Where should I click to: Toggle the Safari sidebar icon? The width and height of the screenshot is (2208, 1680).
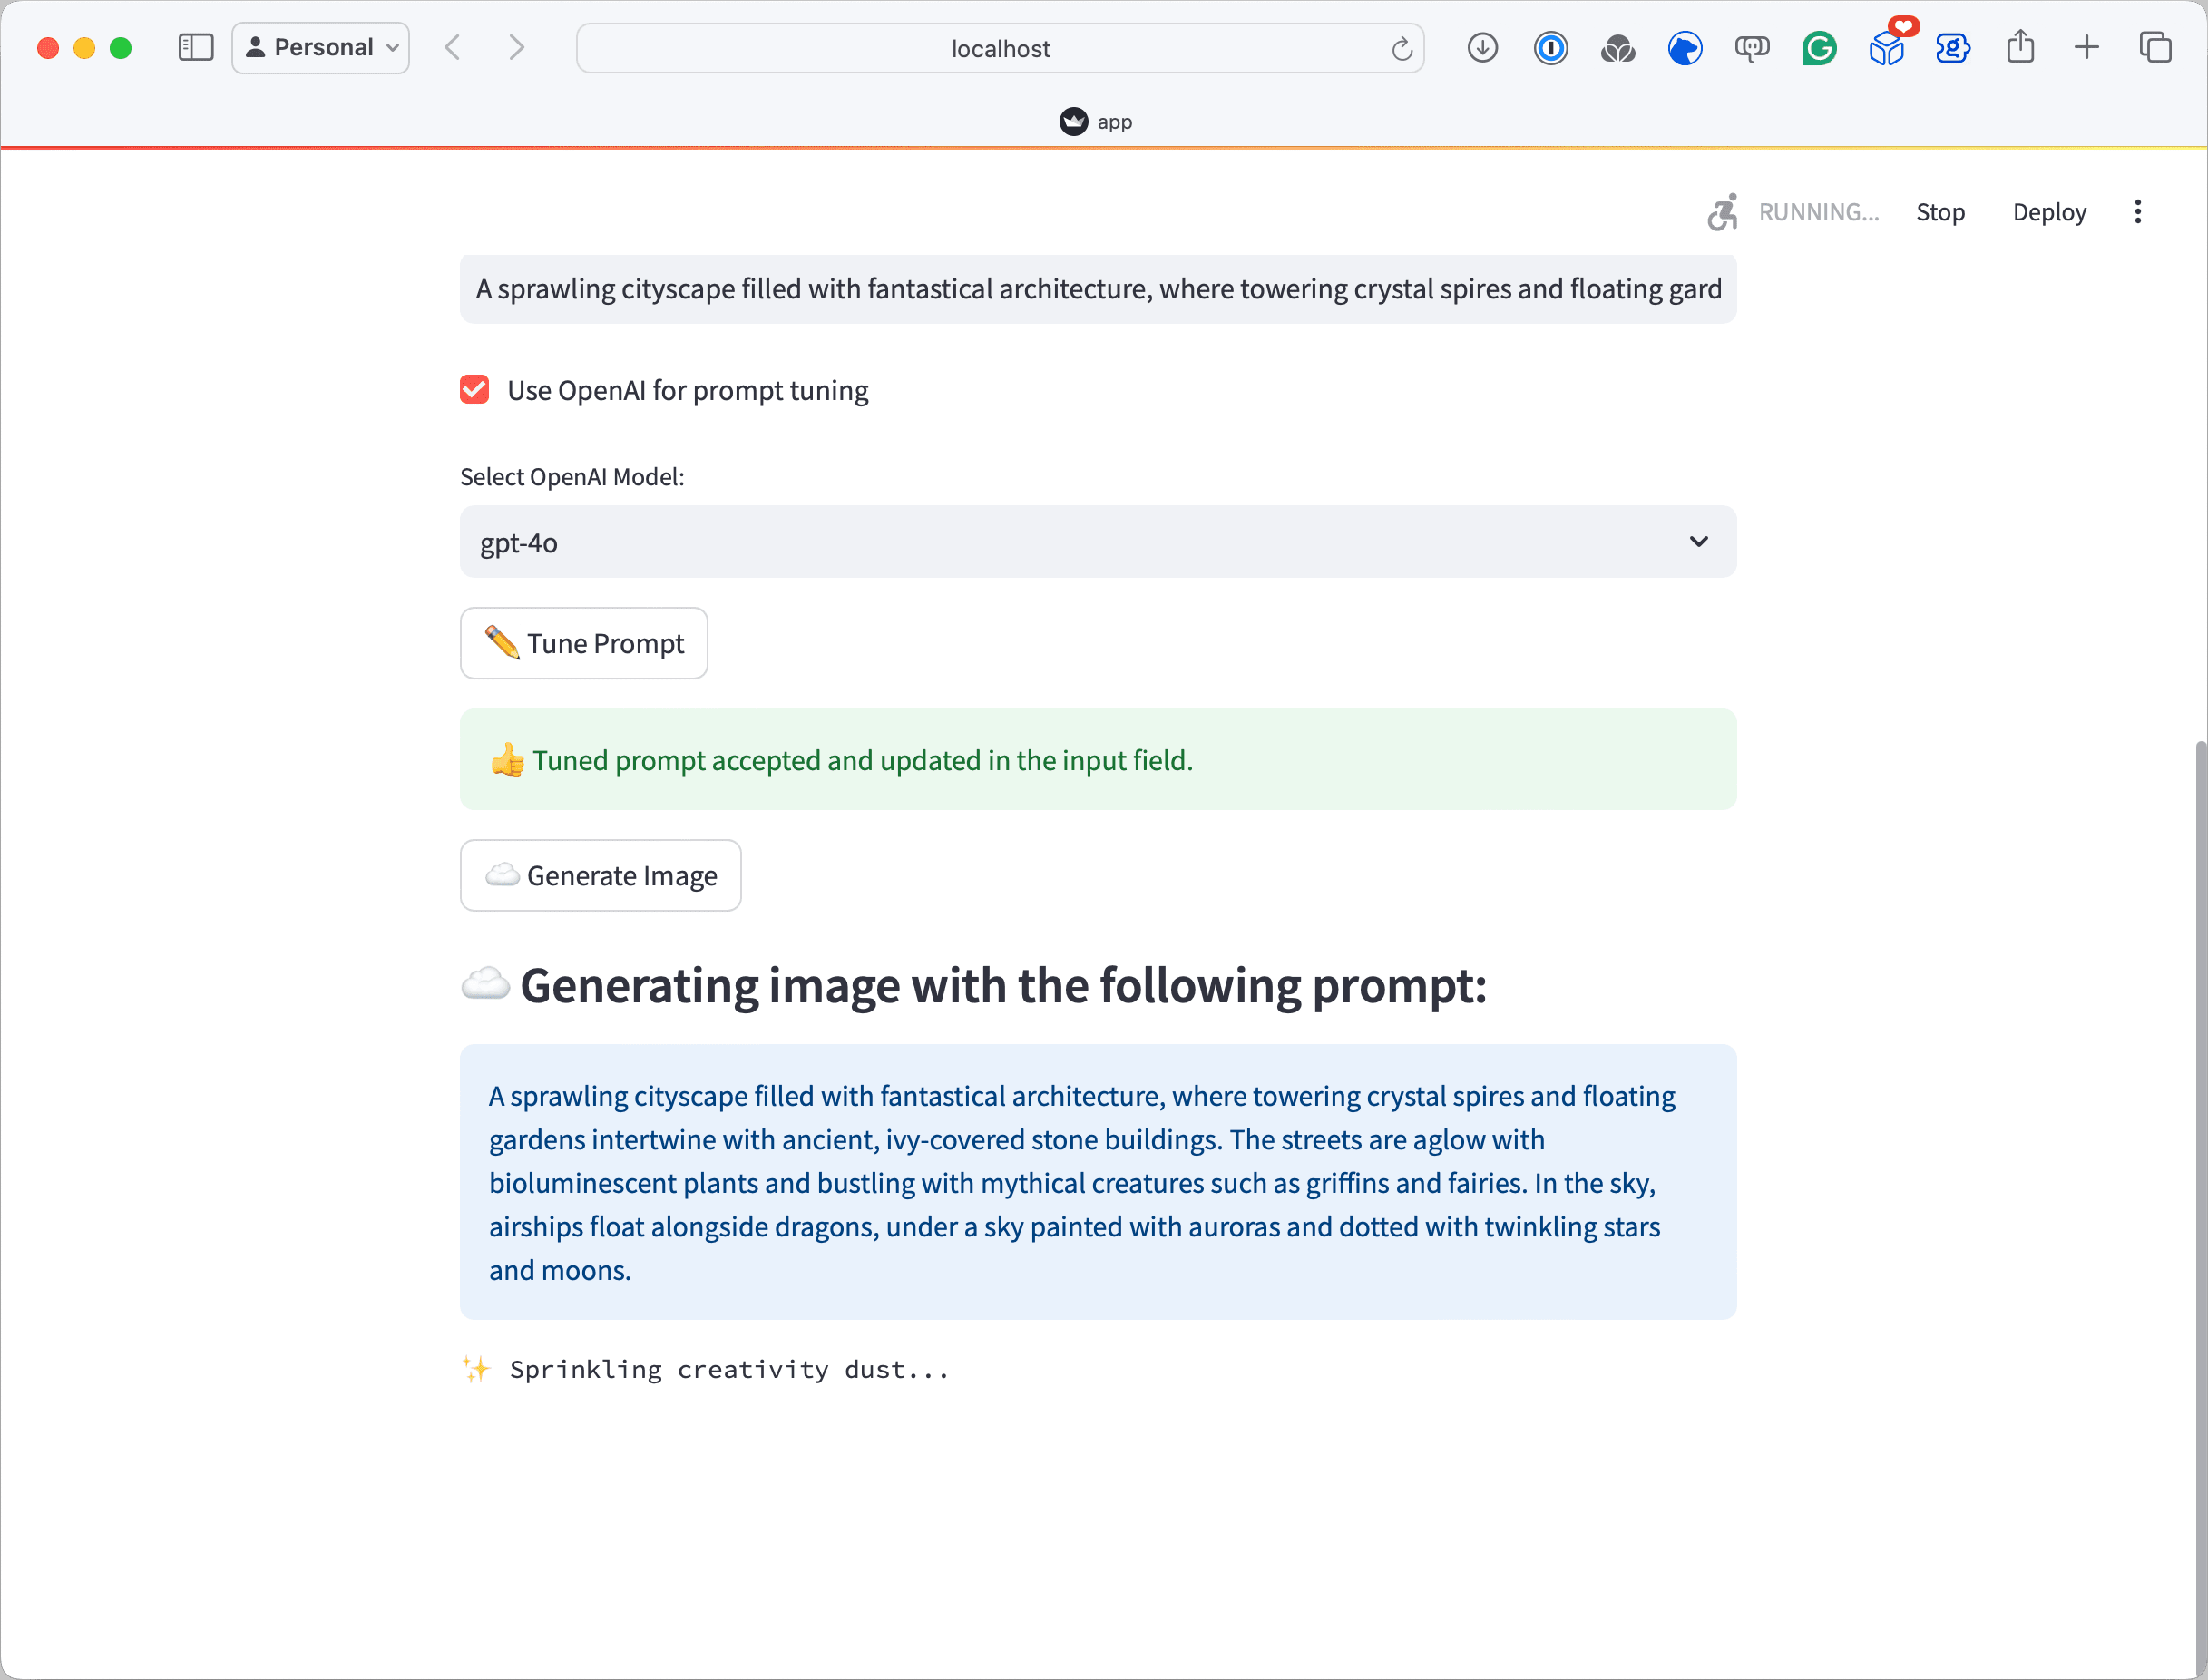pyautogui.click(x=195, y=47)
